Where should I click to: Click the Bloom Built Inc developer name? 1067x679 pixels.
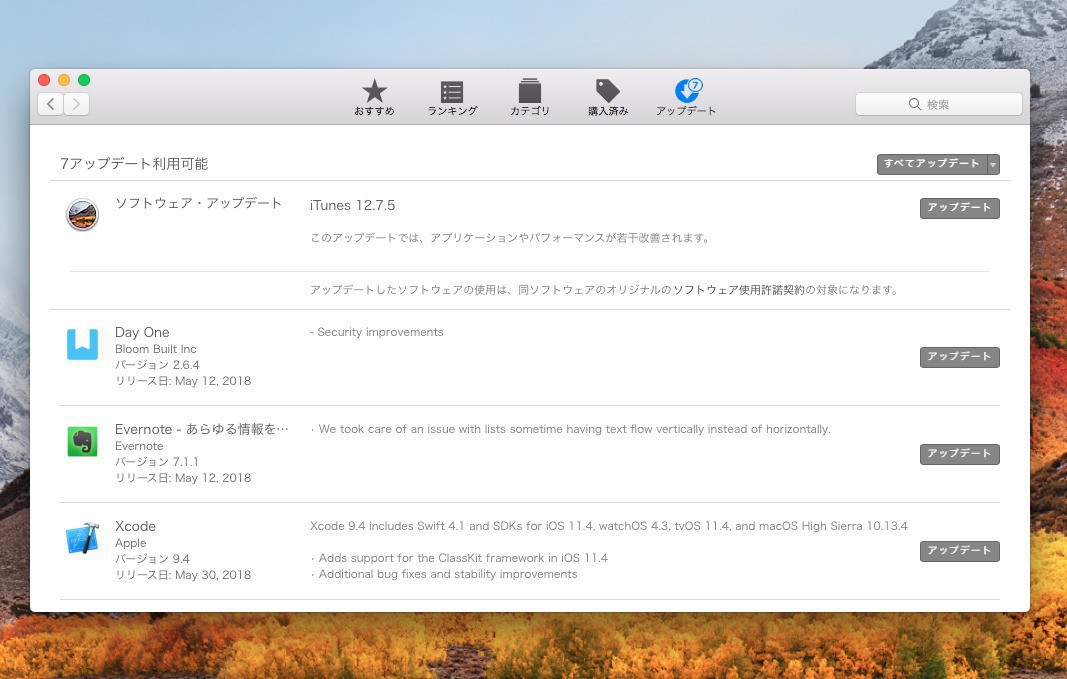point(156,349)
